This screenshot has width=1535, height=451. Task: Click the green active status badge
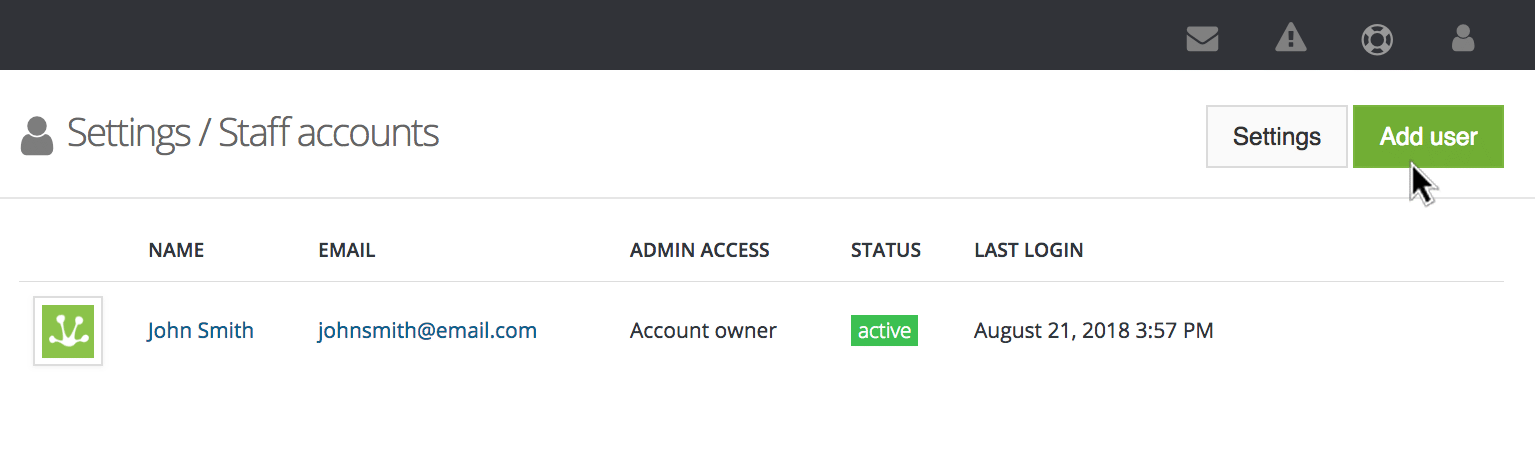884,331
